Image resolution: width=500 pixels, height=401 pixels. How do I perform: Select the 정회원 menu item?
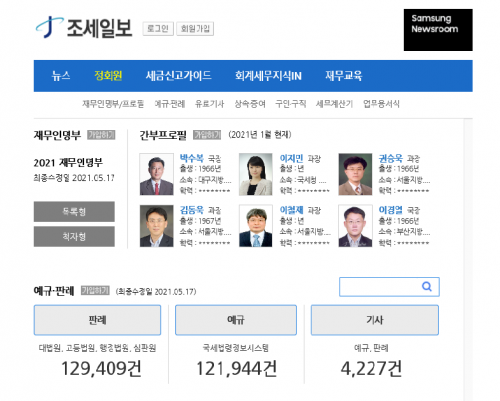coord(108,76)
